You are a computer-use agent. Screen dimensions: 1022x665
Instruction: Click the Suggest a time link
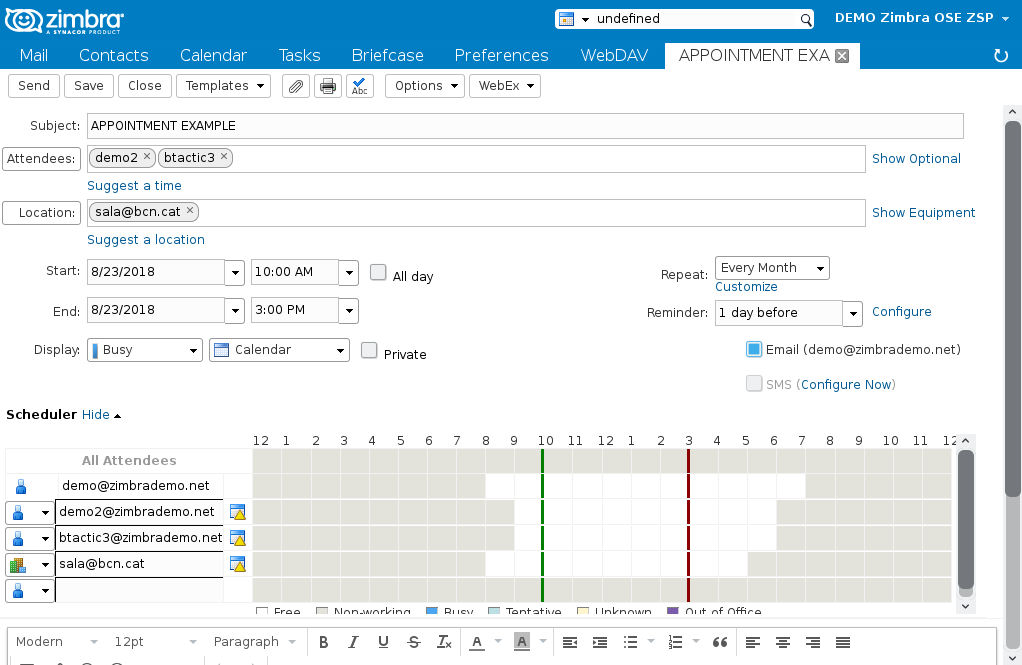click(x=134, y=186)
